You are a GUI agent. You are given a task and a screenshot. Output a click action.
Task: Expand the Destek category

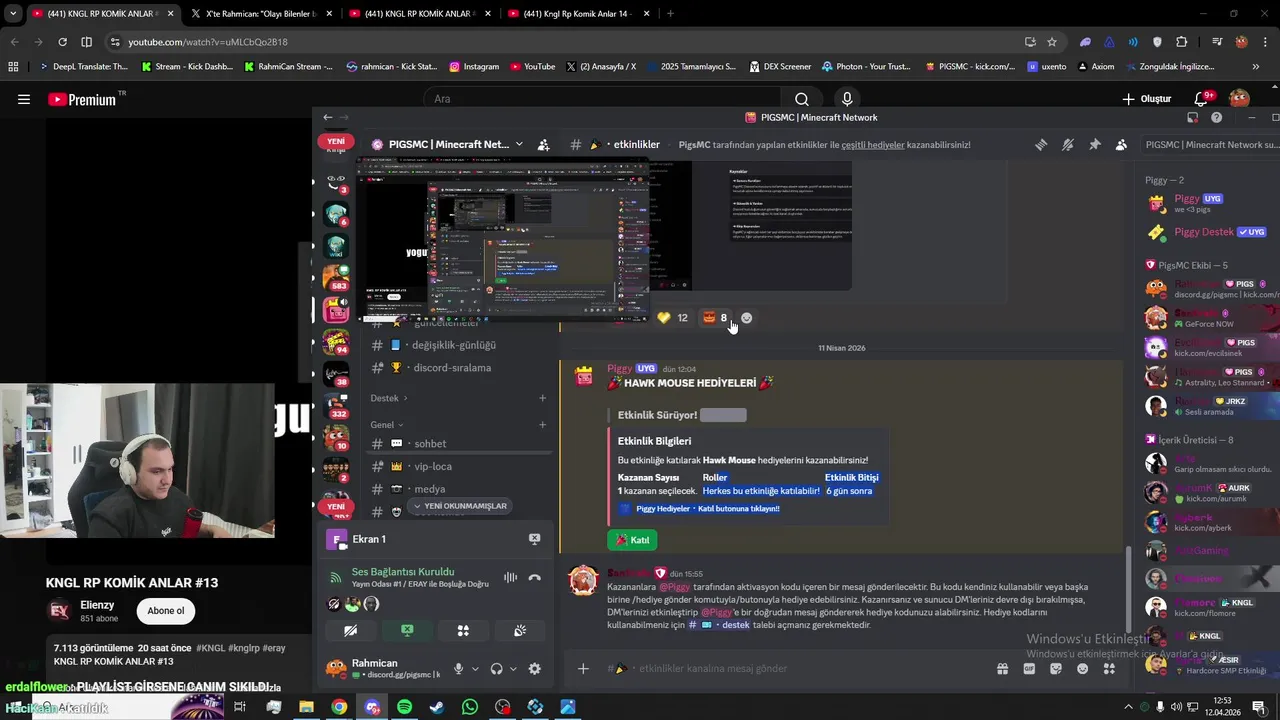[389, 398]
